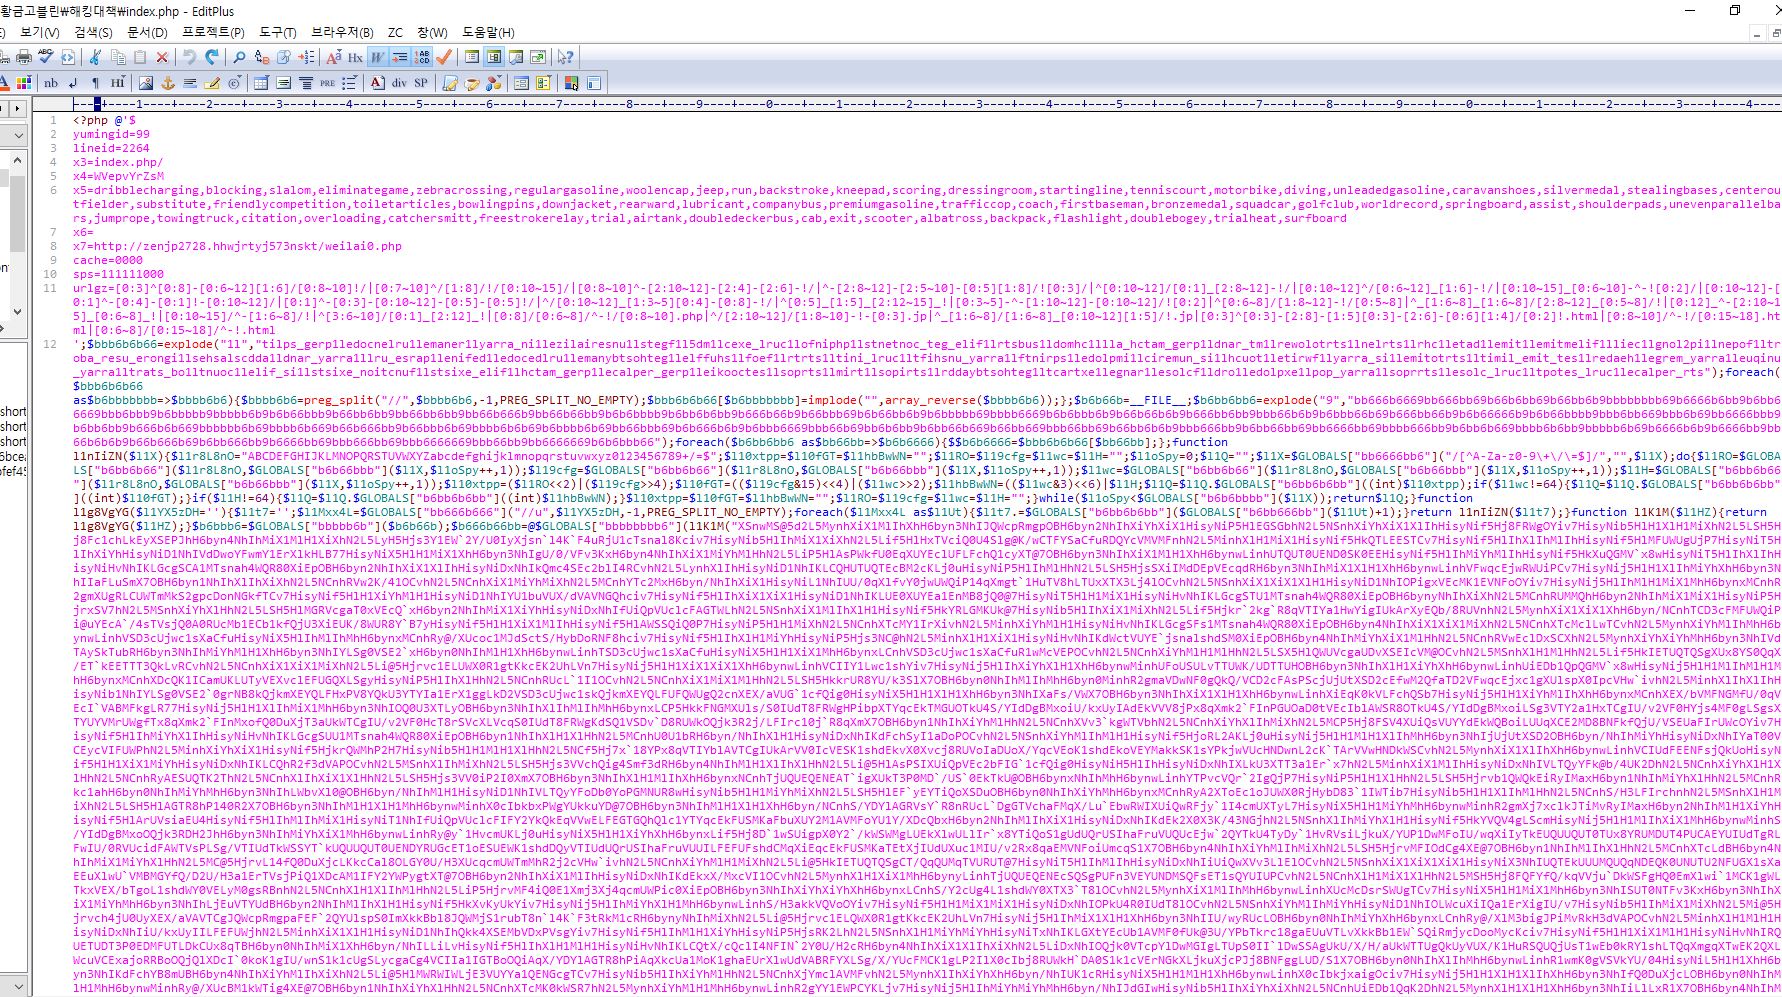
Task: Open the list tag dropdown
Action: pyautogui.click(x=349, y=83)
